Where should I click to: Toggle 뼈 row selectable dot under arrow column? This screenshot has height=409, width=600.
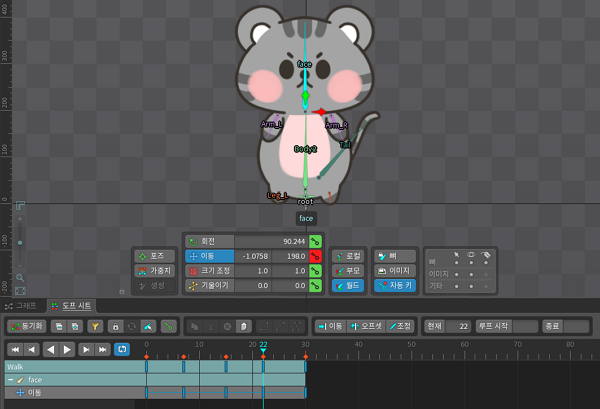click(456, 262)
